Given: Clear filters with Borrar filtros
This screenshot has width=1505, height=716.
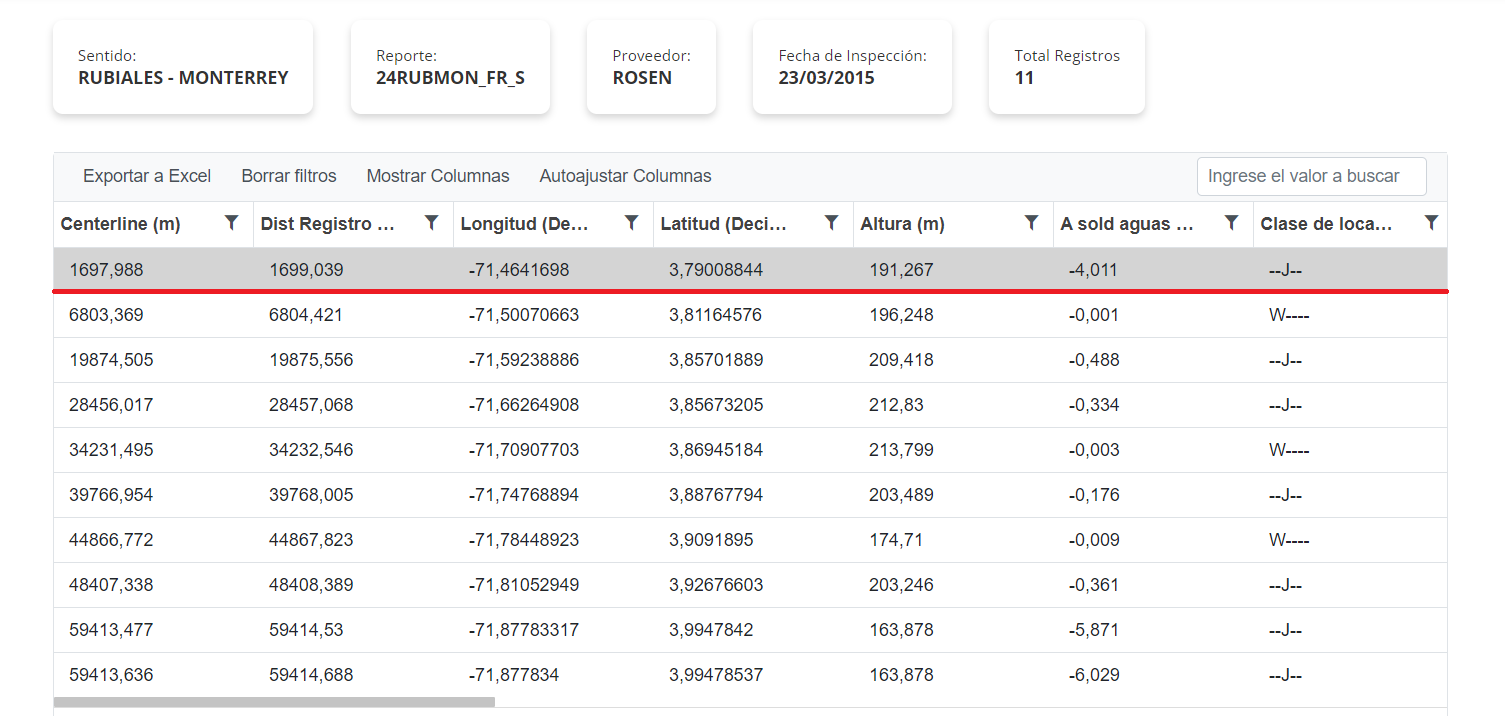Looking at the screenshot, I should (289, 176).
